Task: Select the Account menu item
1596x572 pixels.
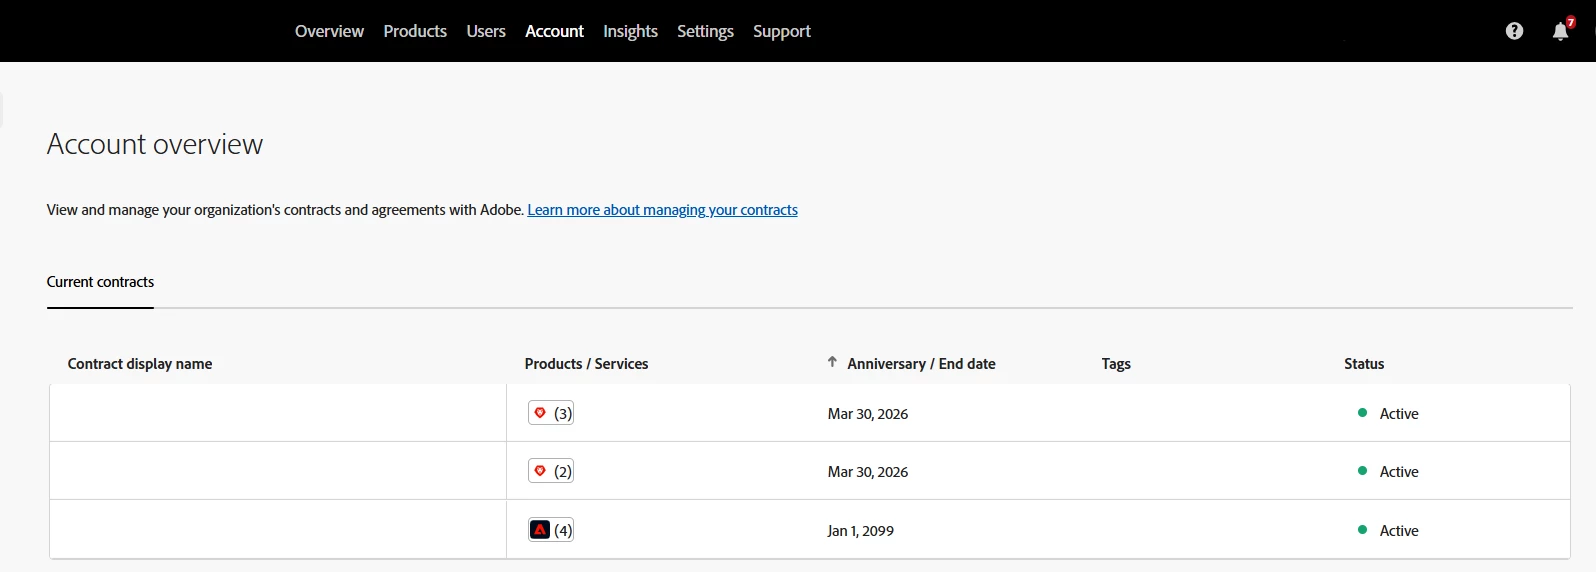Action: coord(554,31)
